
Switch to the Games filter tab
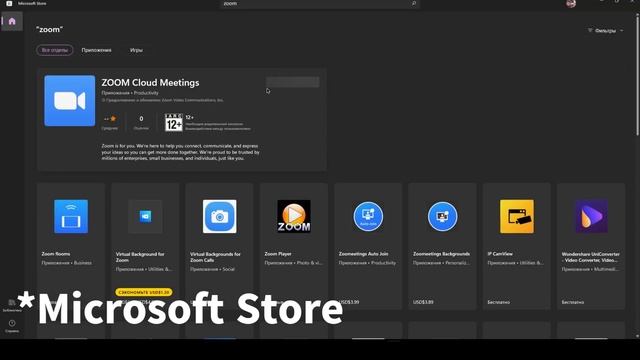pos(136,50)
